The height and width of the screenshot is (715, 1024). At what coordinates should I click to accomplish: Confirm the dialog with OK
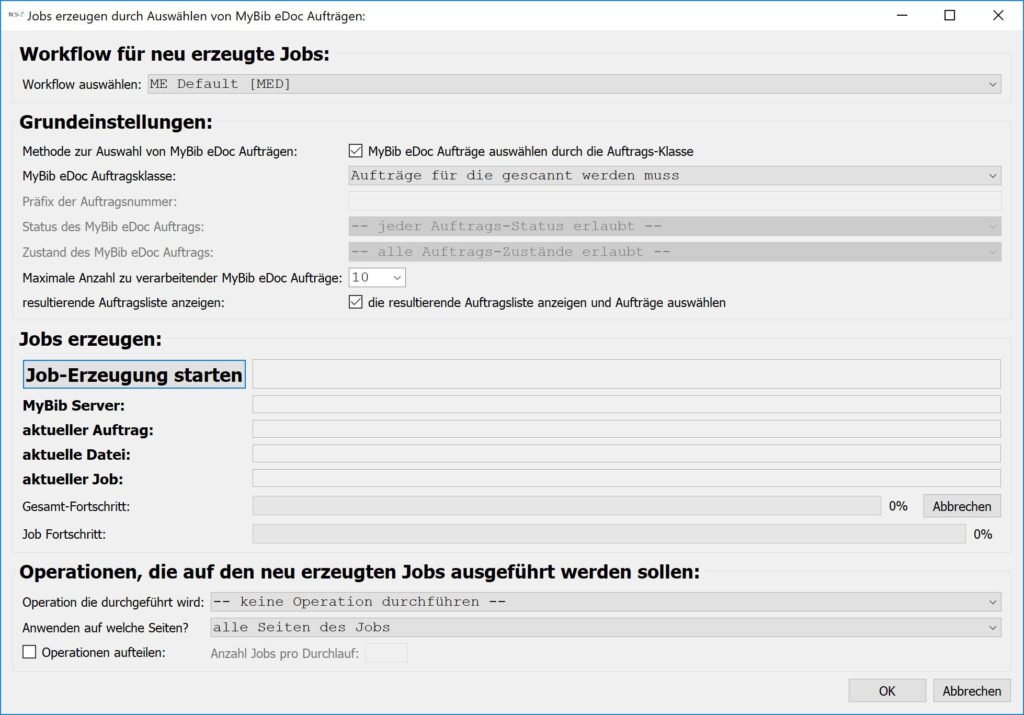pos(887,691)
